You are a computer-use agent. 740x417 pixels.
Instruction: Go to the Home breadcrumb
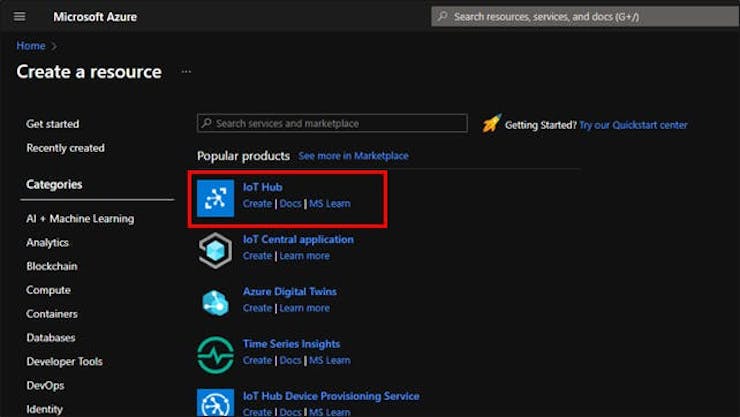31,46
